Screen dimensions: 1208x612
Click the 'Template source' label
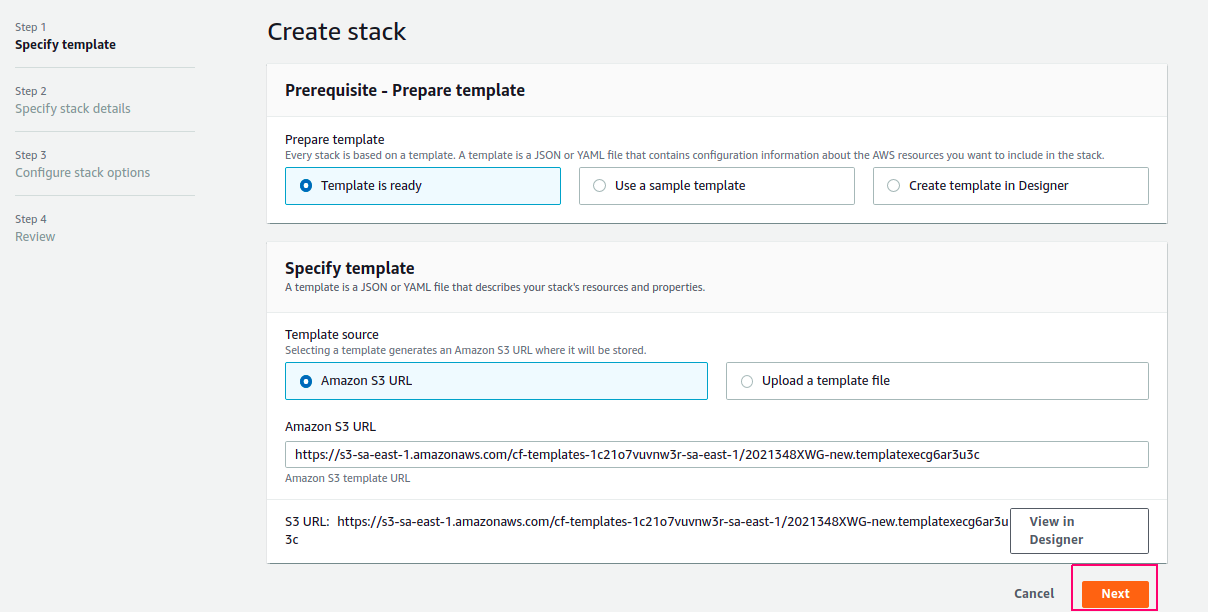(332, 334)
